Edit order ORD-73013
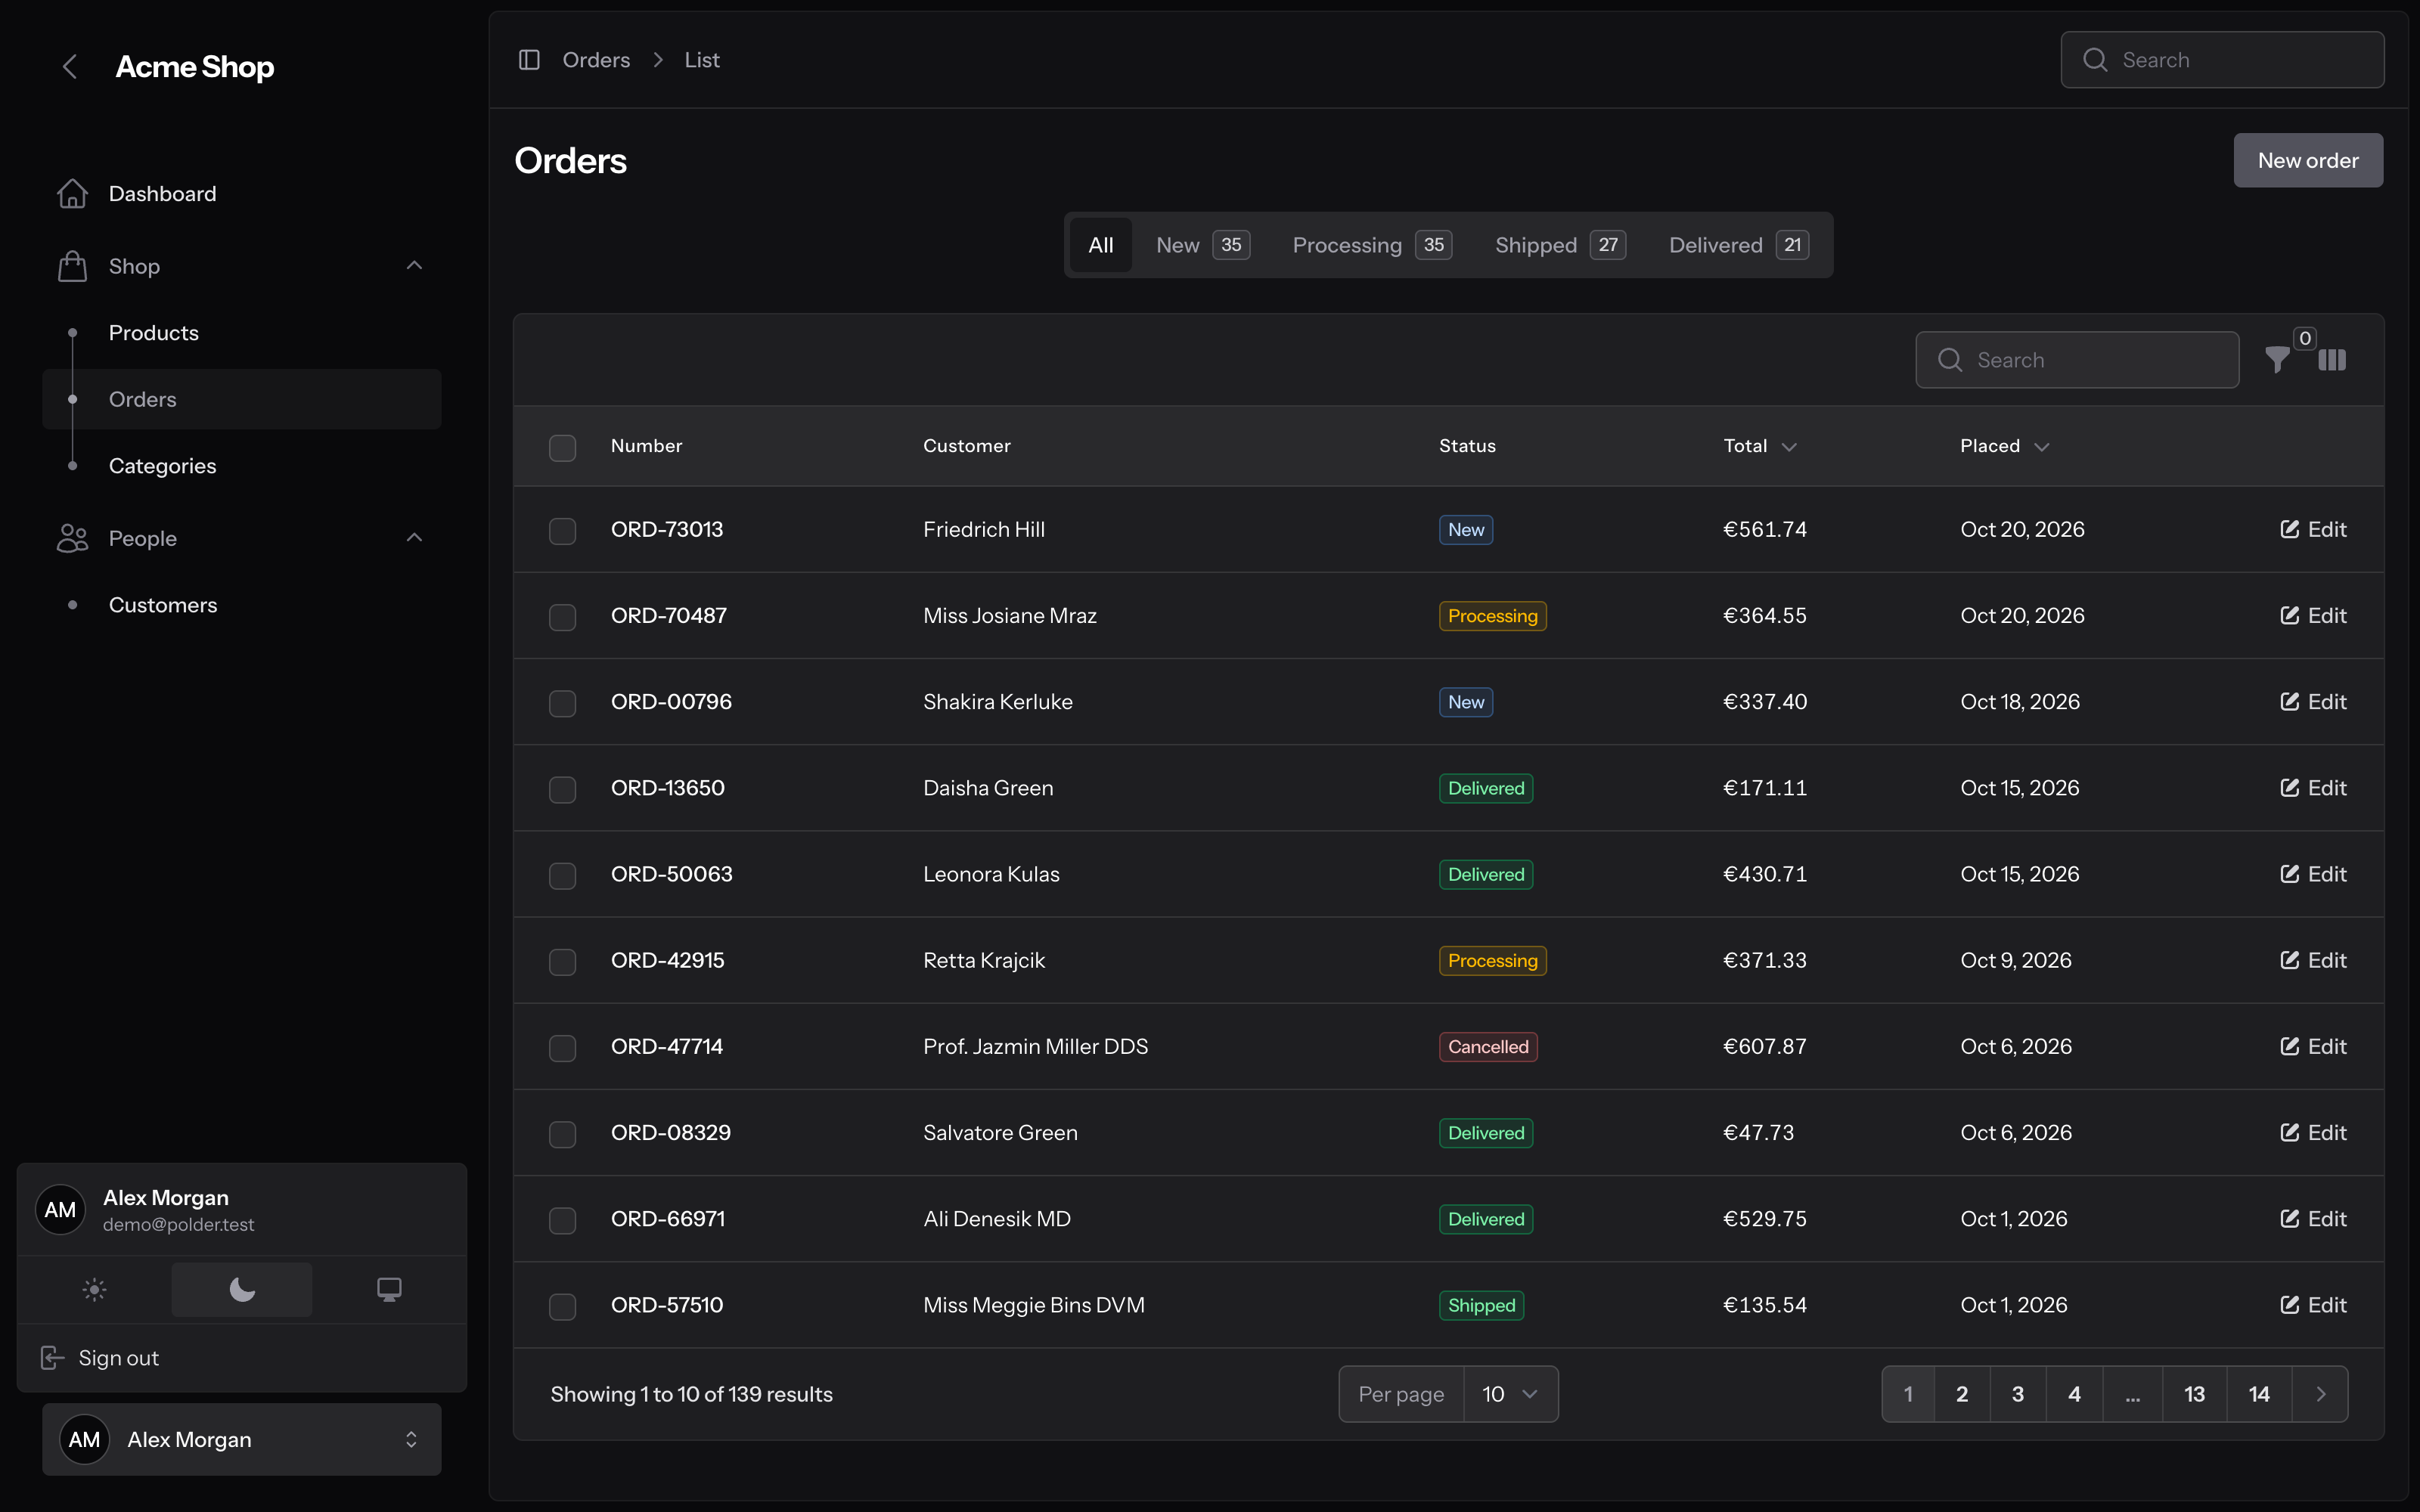 coord(2313,530)
